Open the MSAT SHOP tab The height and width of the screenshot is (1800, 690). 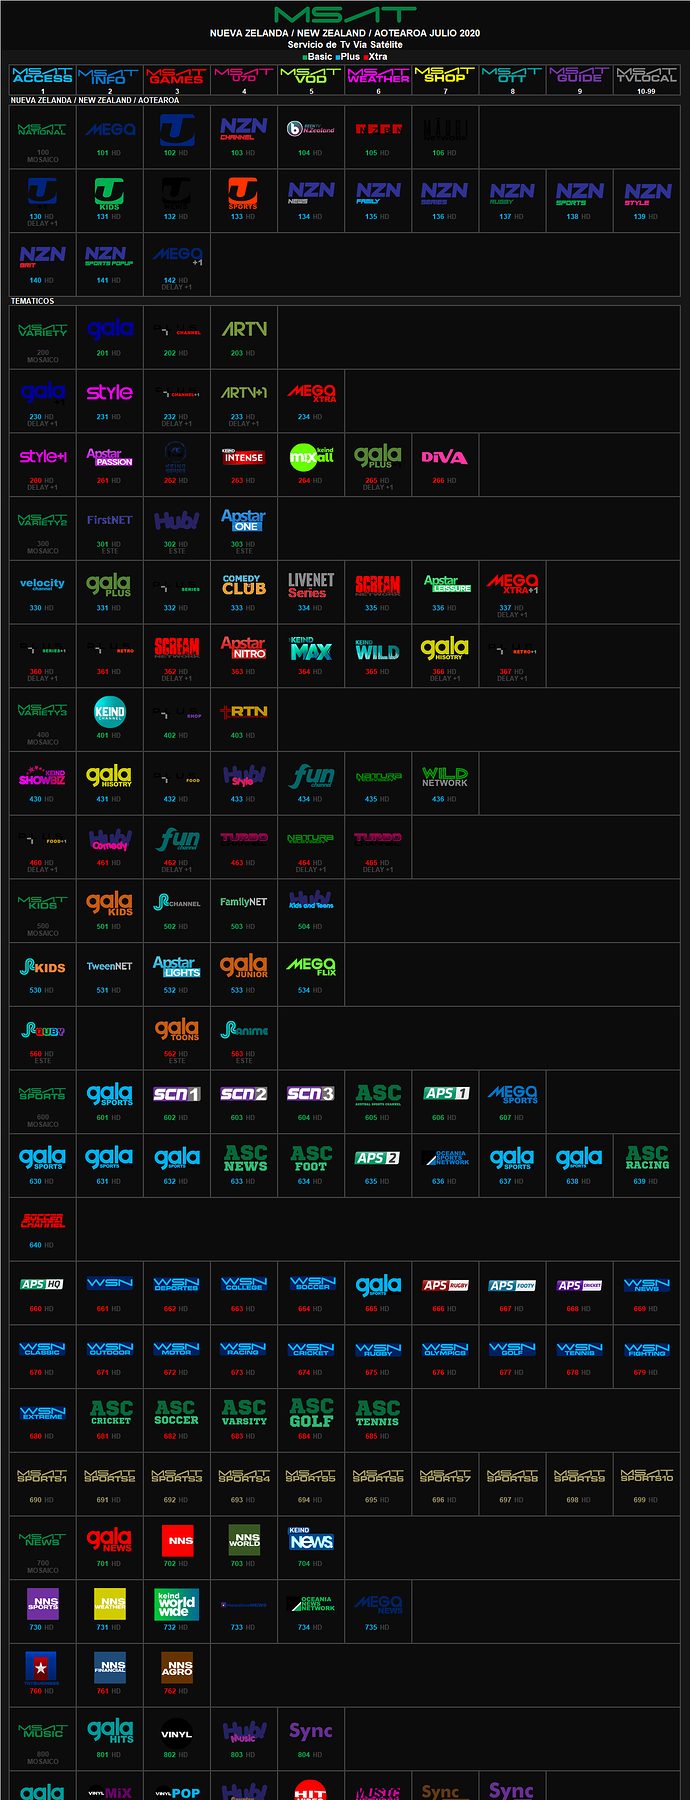tap(445, 75)
